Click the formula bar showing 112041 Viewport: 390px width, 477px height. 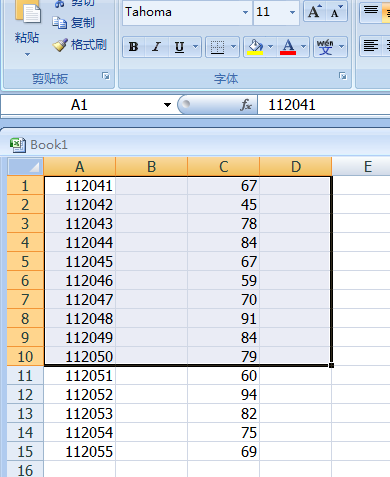click(324, 105)
